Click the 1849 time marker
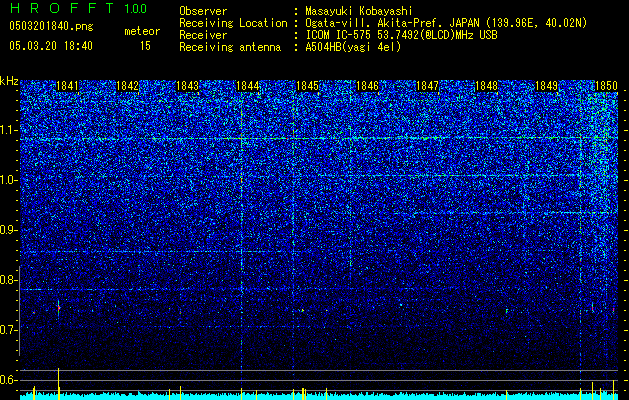 click(x=547, y=86)
